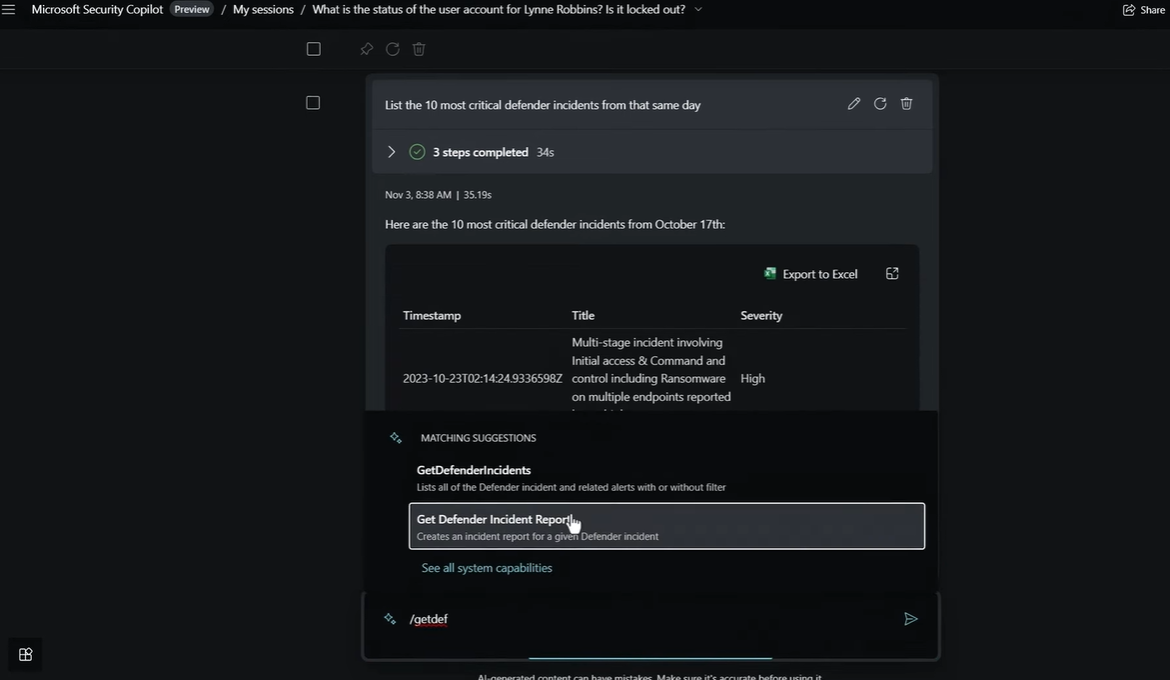1170x680 pixels.
Task: Click the rerun icon in top toolbar
Action: [392, 49]
